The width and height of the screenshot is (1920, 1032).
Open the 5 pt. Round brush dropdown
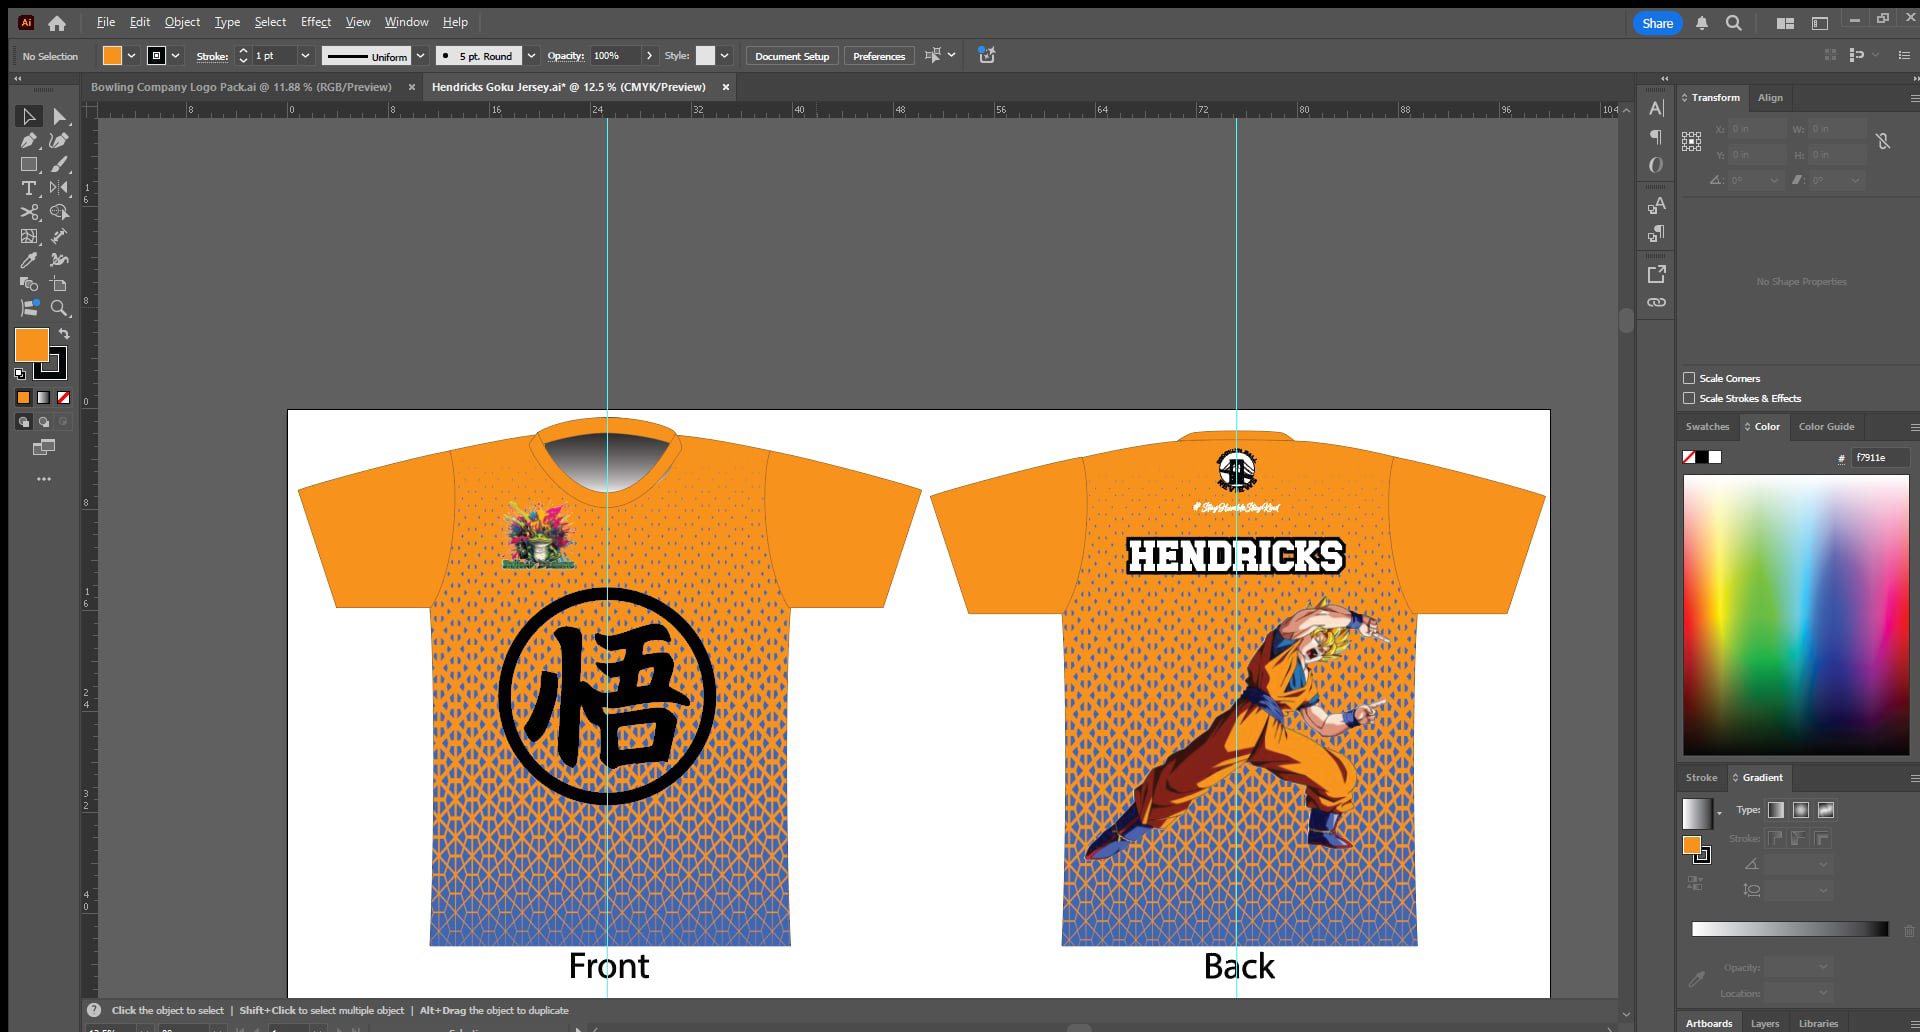coord(531,56)
